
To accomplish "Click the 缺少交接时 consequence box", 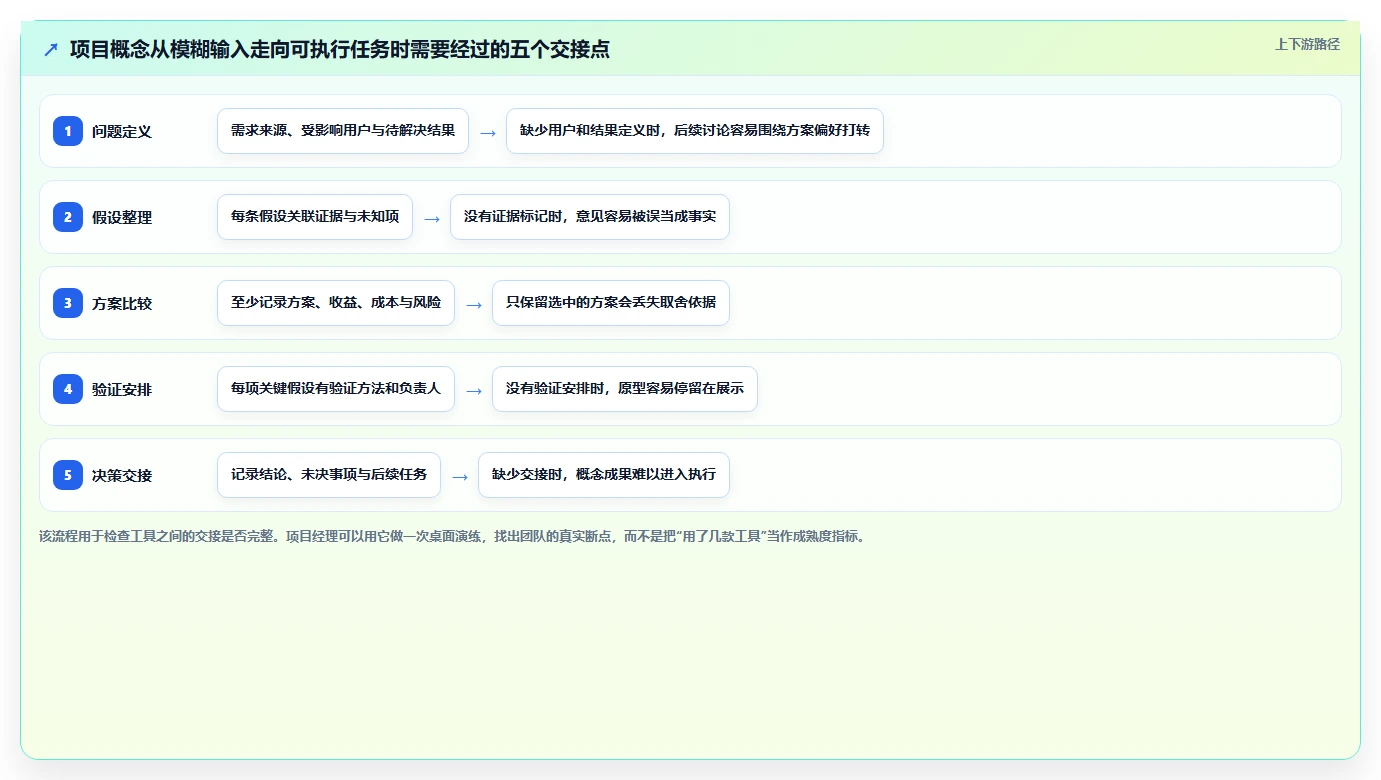I will 604,475.
